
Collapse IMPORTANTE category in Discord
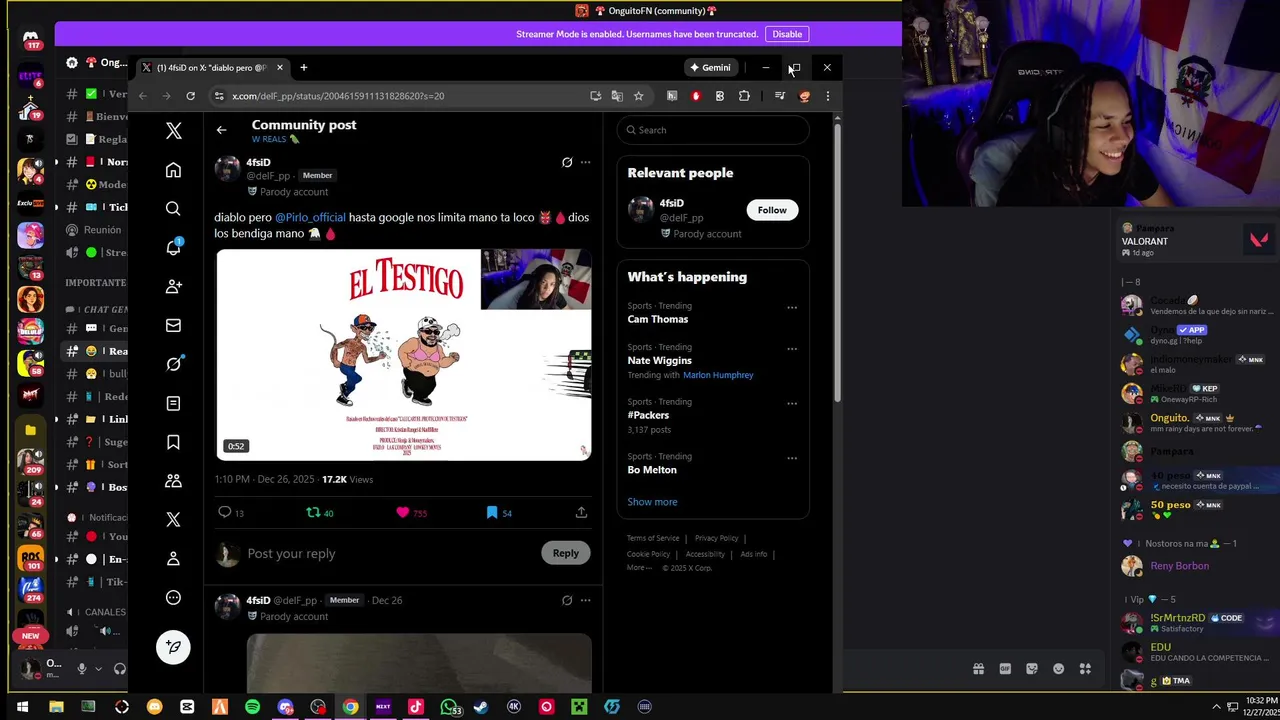pyautogui.click(x=95, y=283)
